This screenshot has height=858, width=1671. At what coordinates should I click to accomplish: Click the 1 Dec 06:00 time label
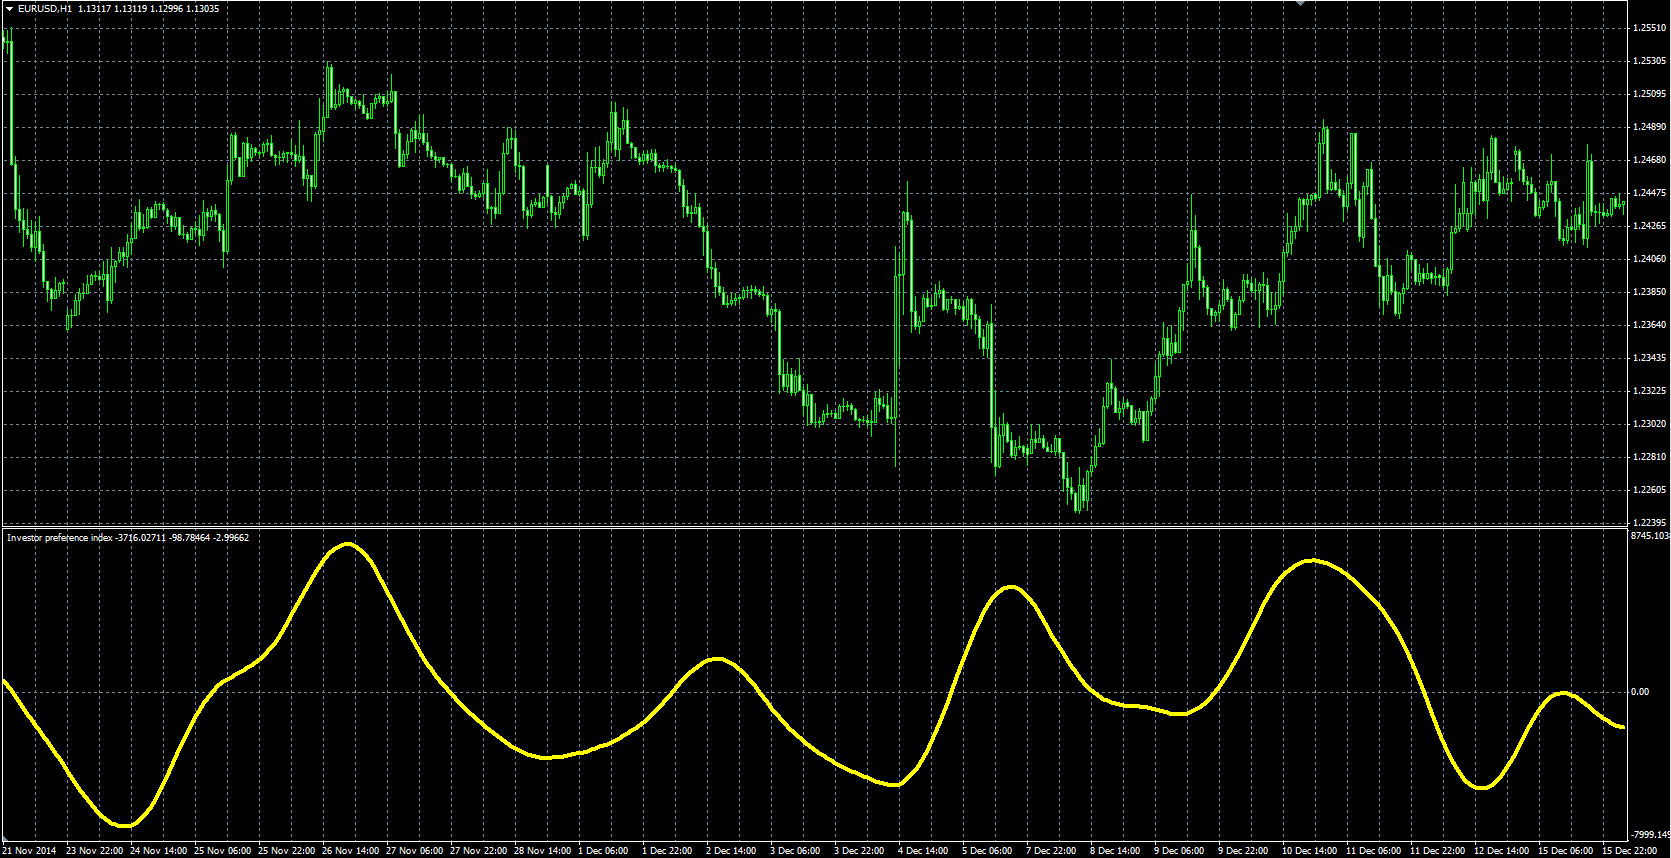click(604, 851)
